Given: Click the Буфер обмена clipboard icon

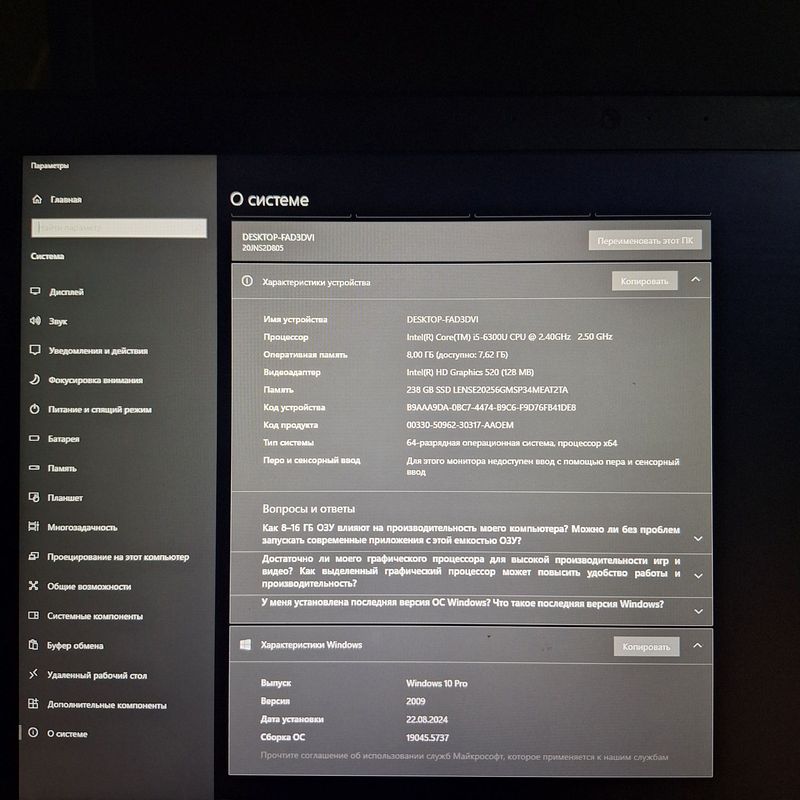Looking at the screenshot, I should [33, 644].
